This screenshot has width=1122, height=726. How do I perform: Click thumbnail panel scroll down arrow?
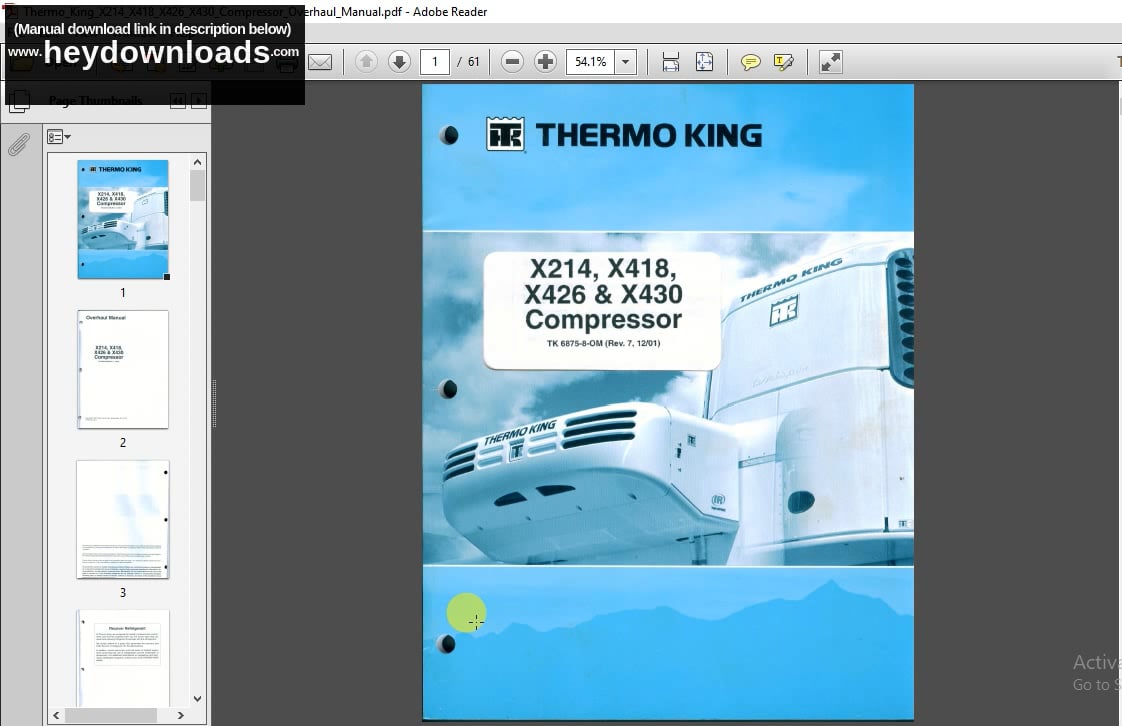pyautogui.click(x=197, y=699)
